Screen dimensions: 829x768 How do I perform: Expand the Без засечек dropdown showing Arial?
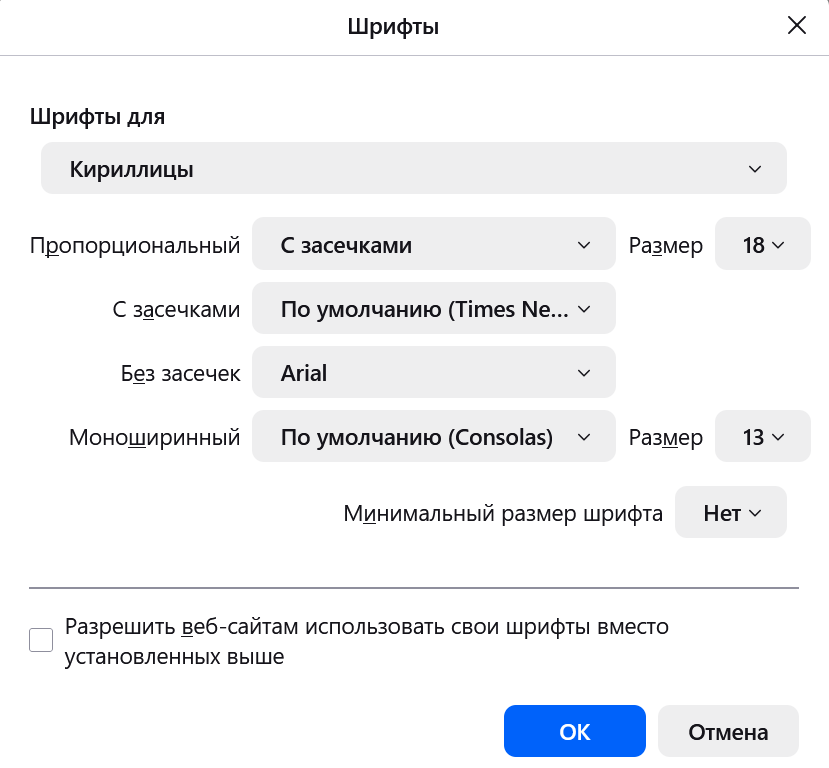434,373
